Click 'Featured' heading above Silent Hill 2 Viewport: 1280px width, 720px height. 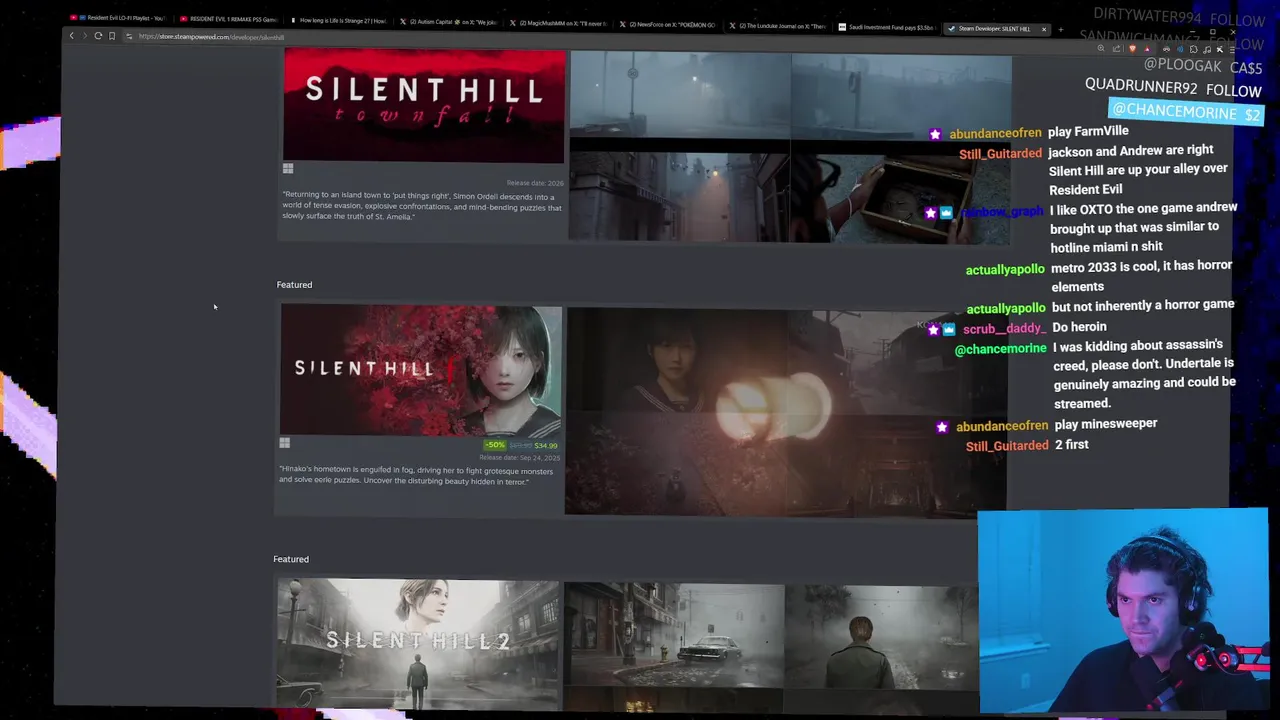click(291, 559)
